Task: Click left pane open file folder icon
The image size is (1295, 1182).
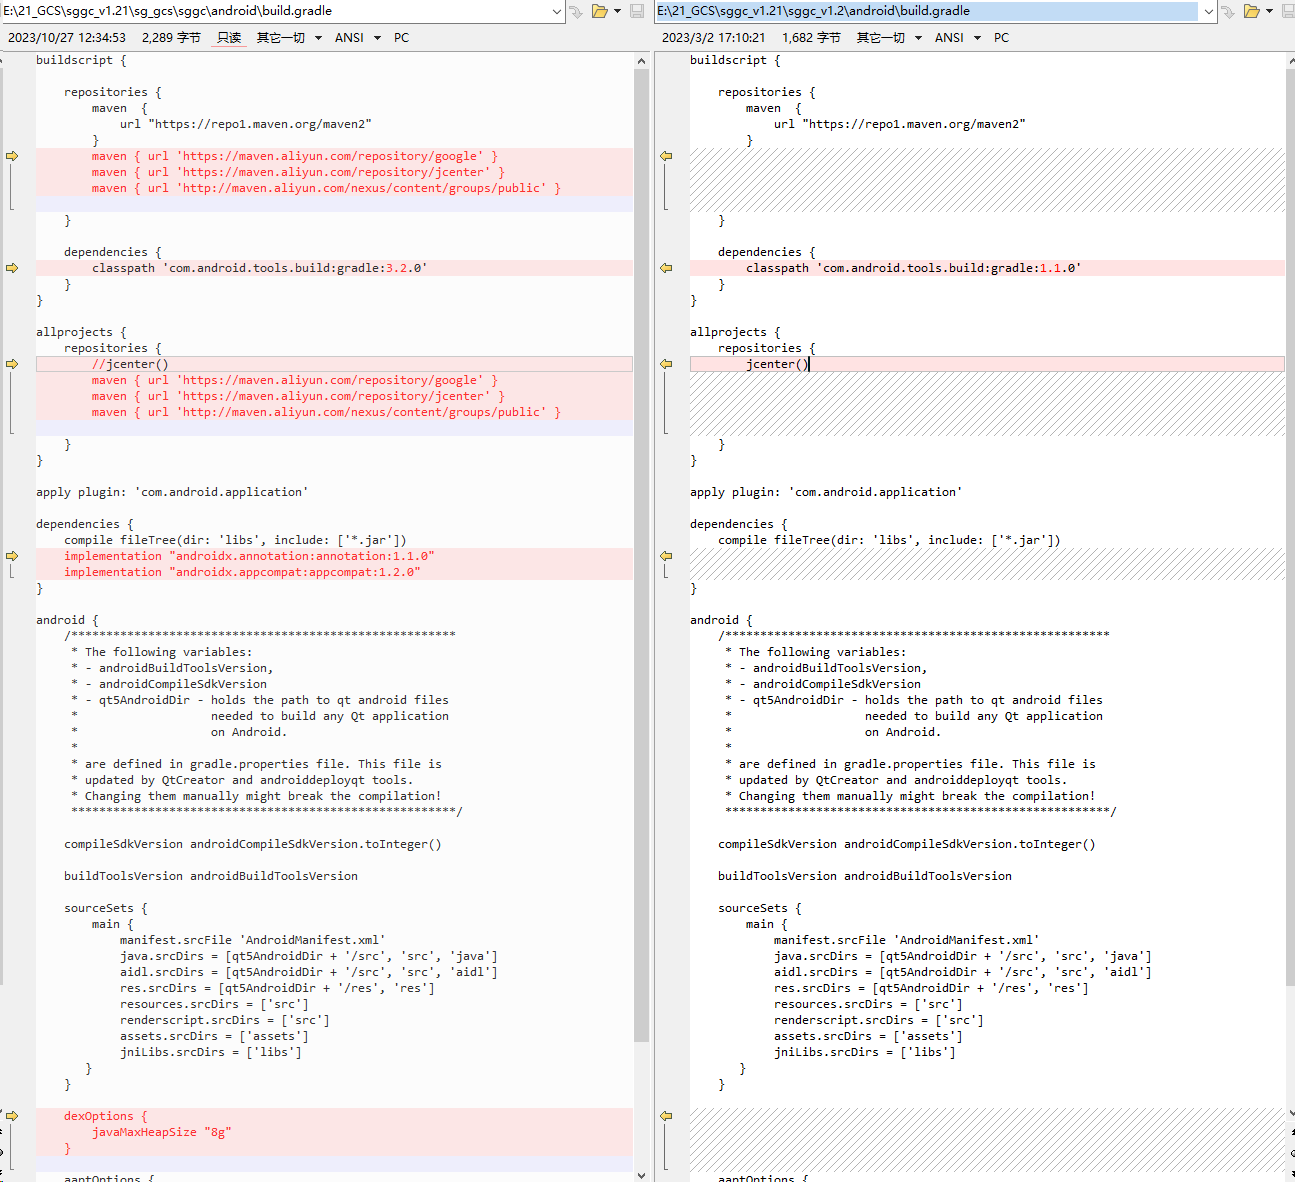Action: click(600, 11)
